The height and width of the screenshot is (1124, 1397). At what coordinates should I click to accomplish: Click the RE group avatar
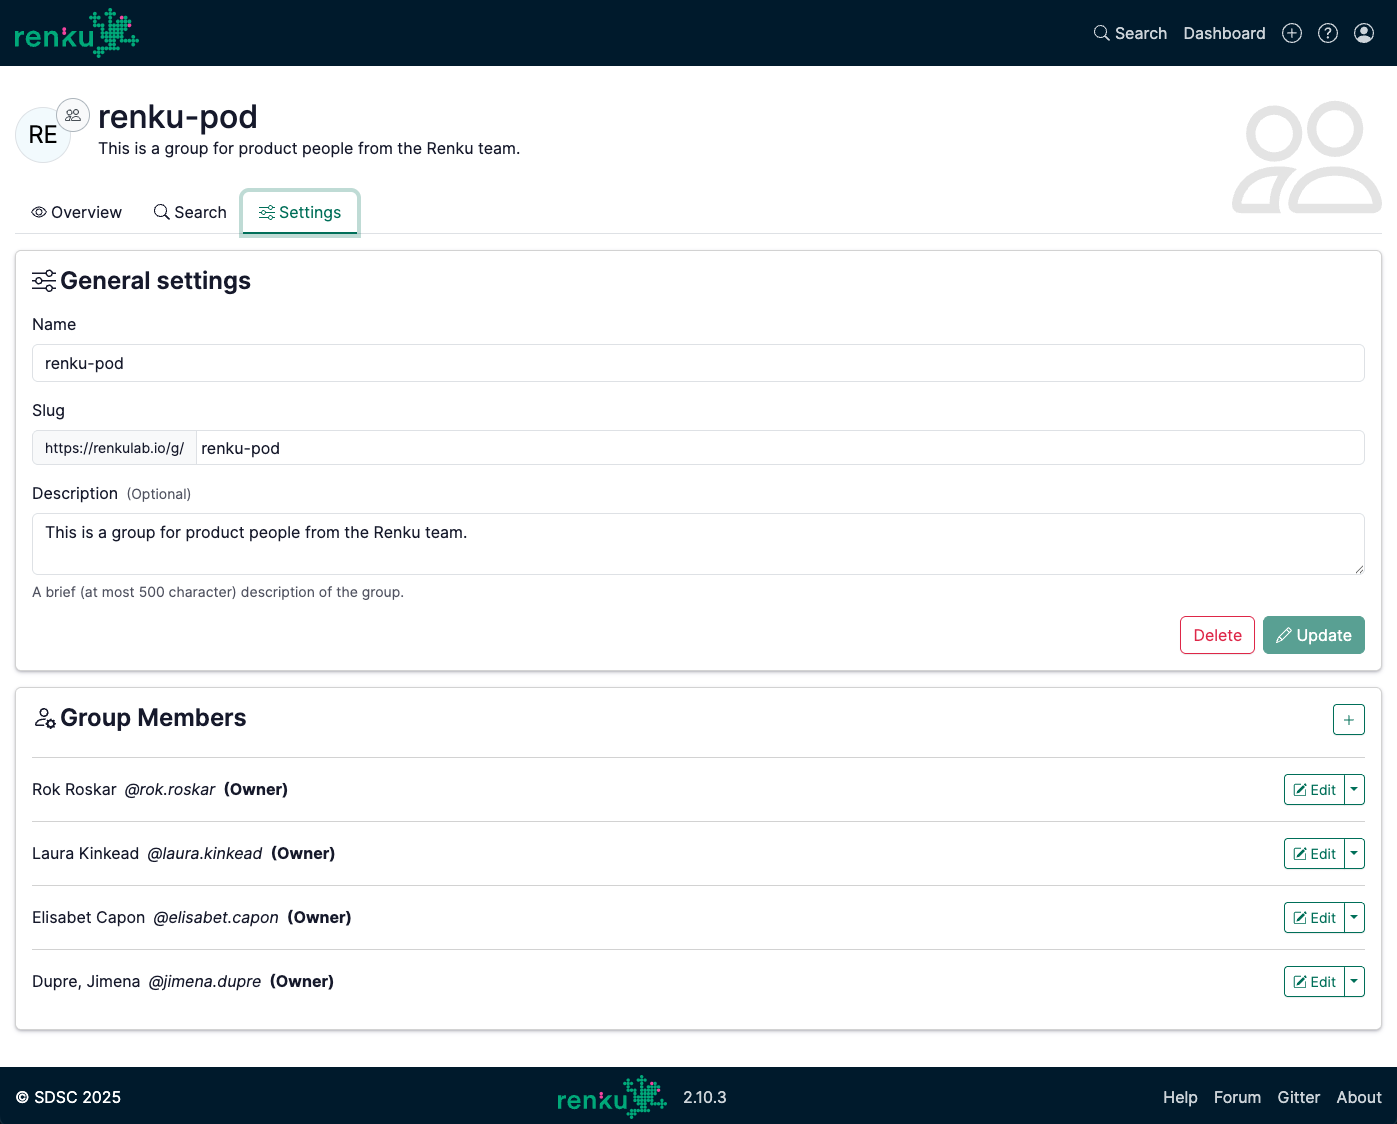pos(43,135)
